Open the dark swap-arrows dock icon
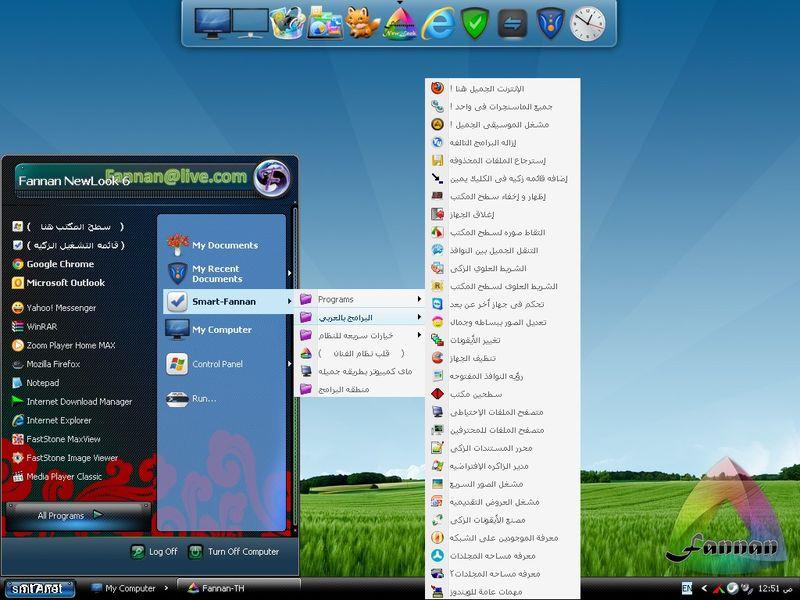 [512, 24]
